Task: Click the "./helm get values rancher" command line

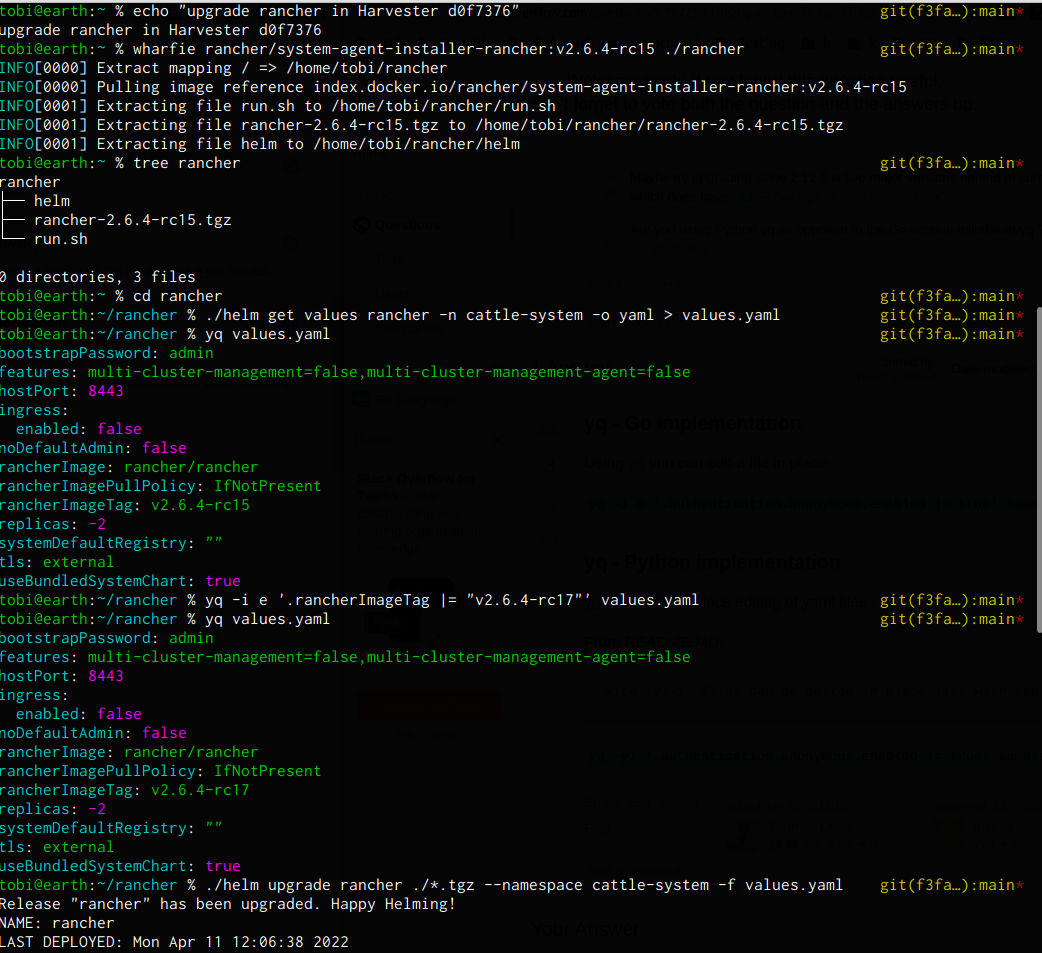Action: [x=390, y=315]
